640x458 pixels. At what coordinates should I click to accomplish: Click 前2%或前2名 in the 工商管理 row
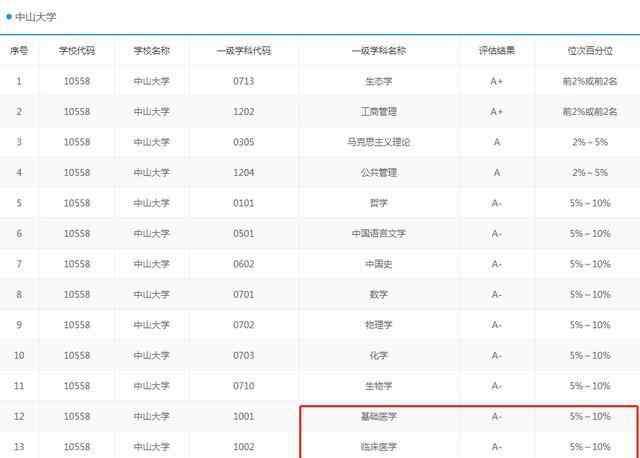pos(590,111)
